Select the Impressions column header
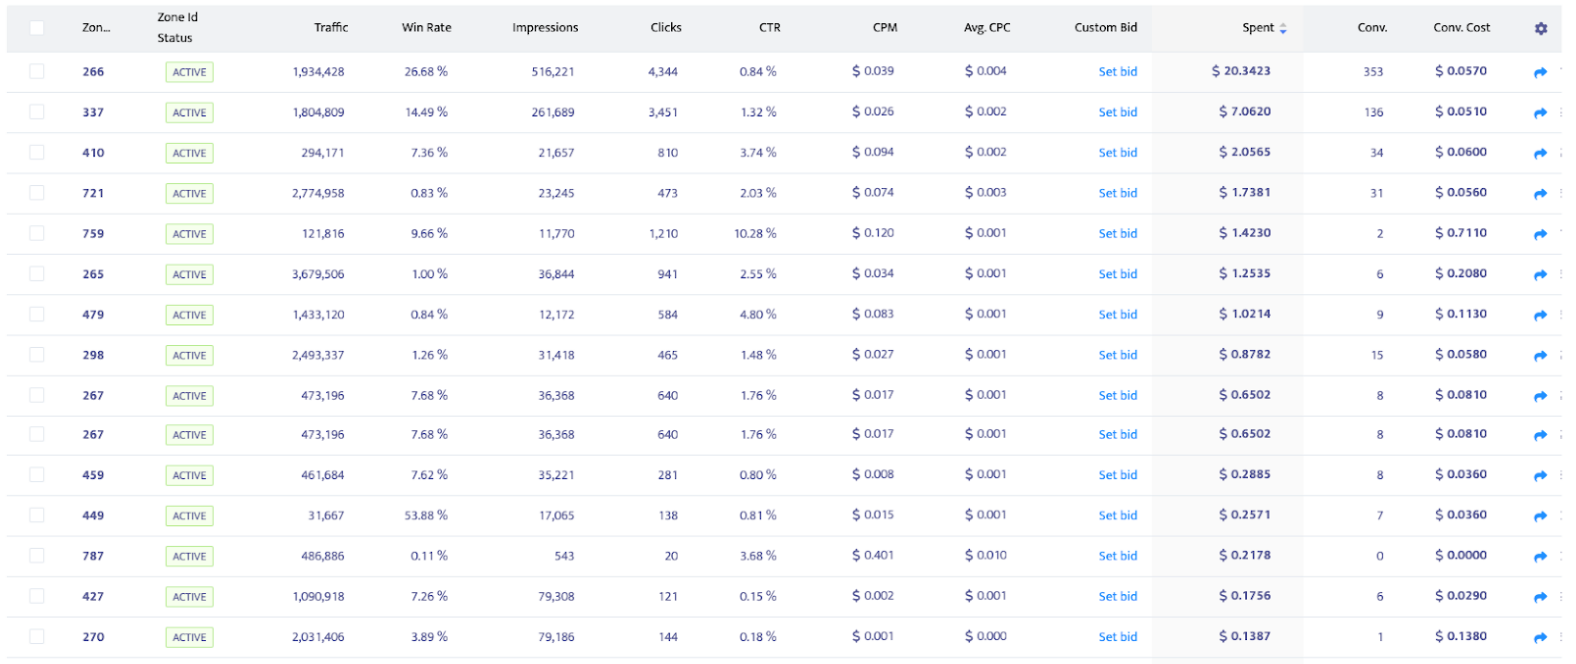Screen dimensions: 1576x664 point(545,28)
